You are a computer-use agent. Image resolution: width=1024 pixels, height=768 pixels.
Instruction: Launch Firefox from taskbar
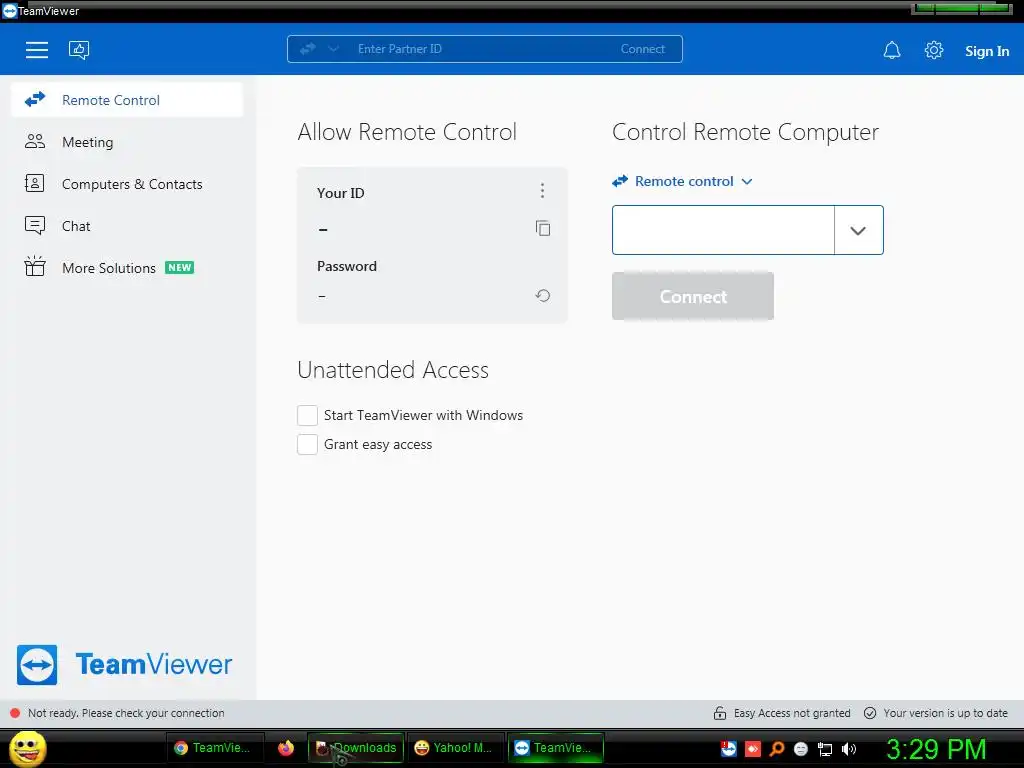point(285,748)
